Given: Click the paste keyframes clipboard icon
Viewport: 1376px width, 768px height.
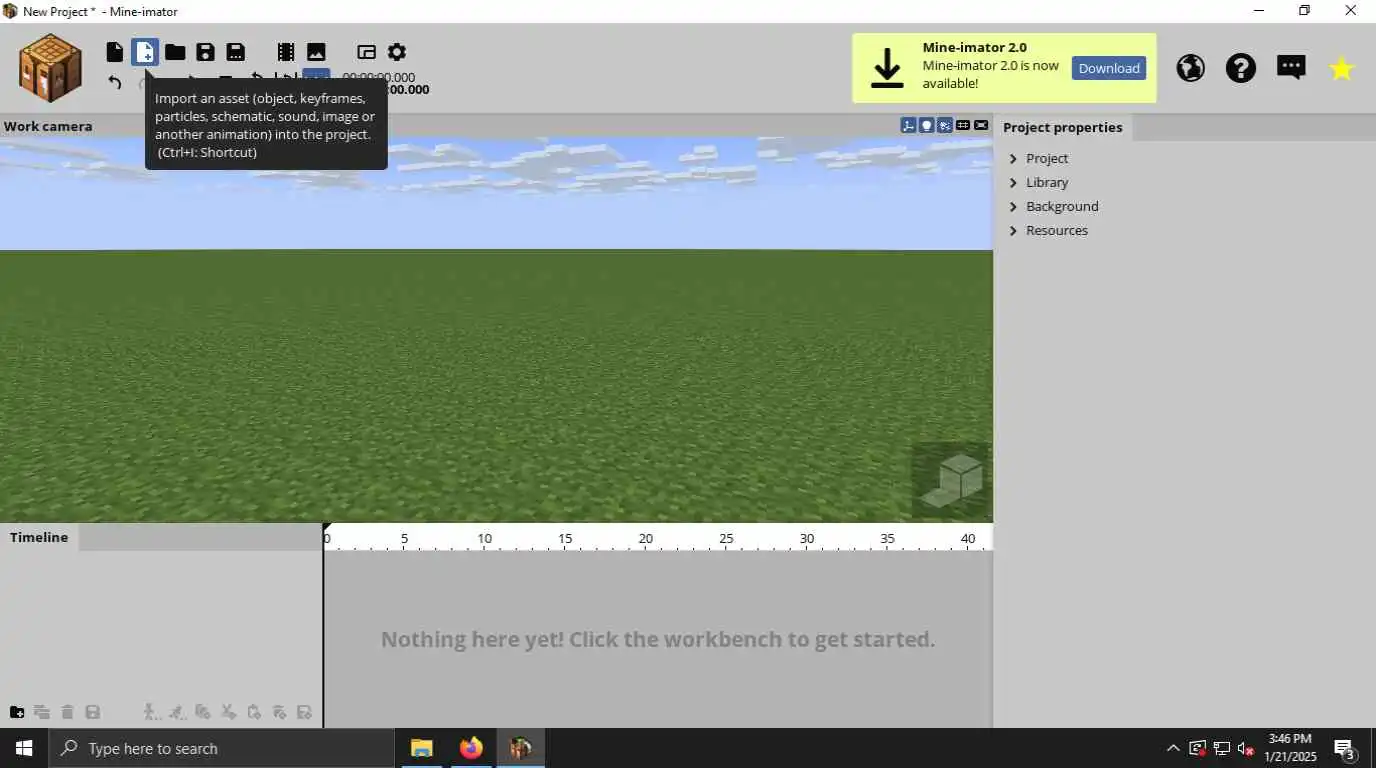Looking at the screenshot, I should [x=254, y=712].
